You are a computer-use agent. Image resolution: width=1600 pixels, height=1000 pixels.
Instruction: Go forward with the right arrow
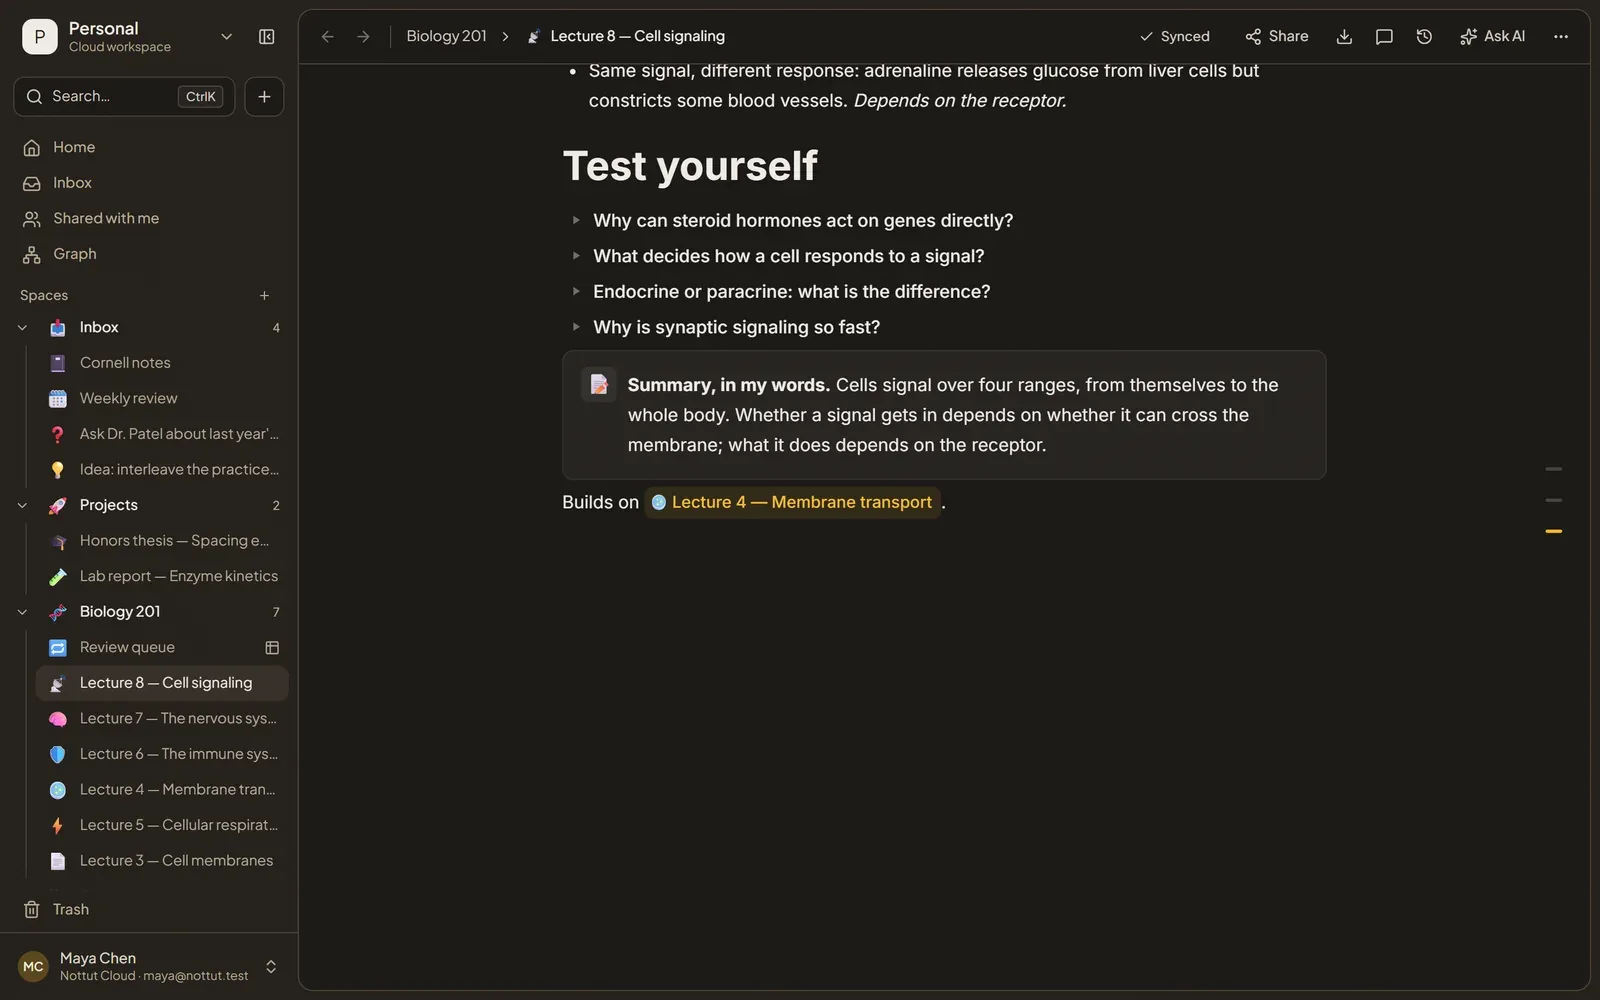click(364, 37)
